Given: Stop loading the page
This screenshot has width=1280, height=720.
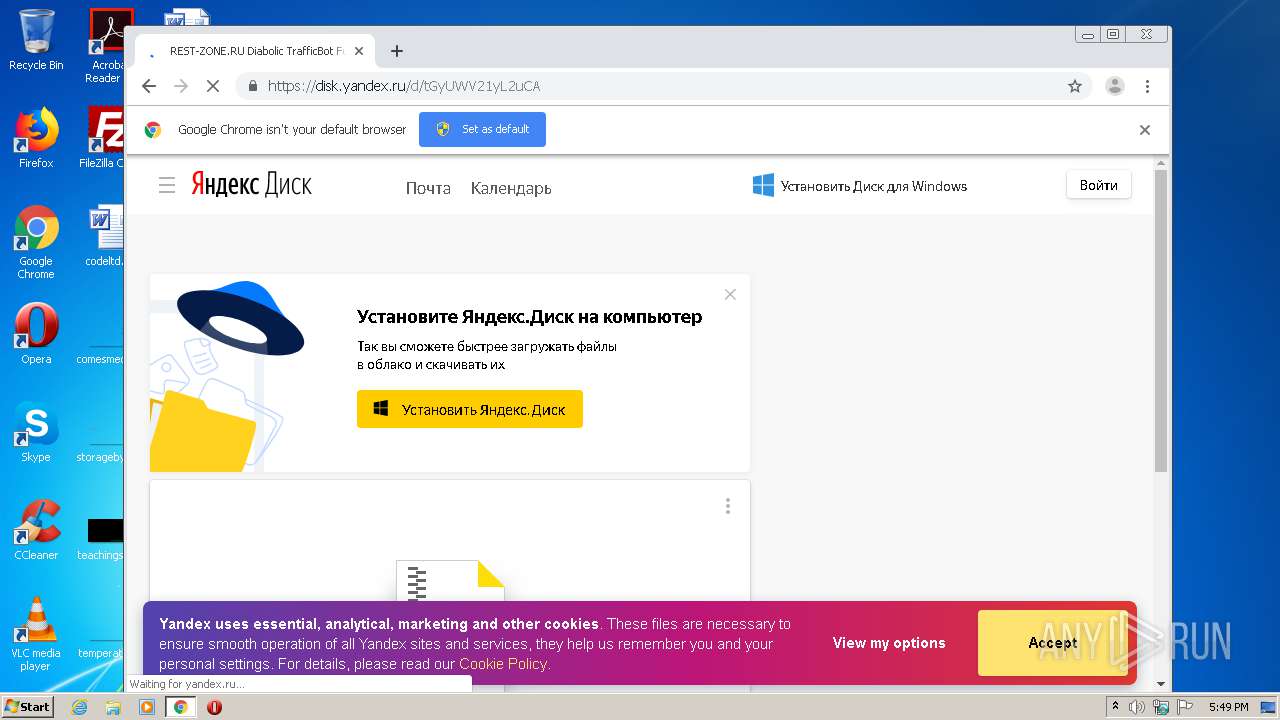Looking at the screenshot, I should [212, 86].
